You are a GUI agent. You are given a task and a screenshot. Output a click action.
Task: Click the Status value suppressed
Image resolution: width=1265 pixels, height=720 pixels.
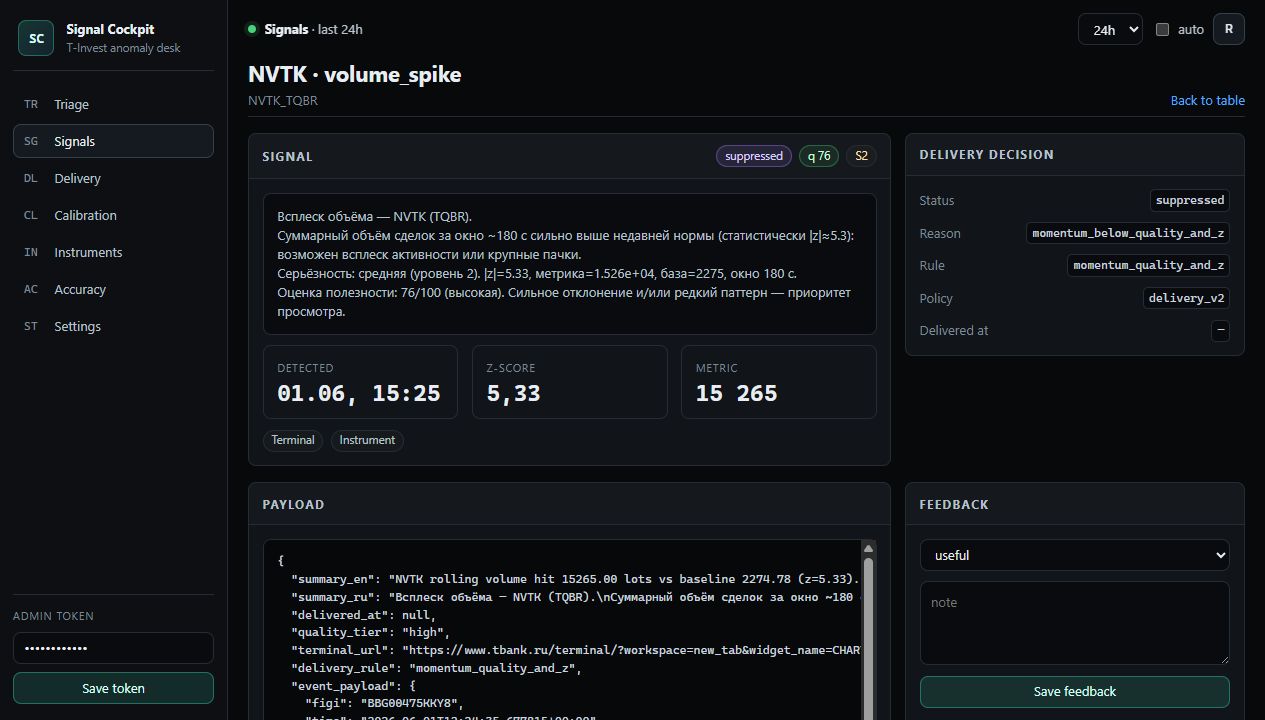point(1190,200)
